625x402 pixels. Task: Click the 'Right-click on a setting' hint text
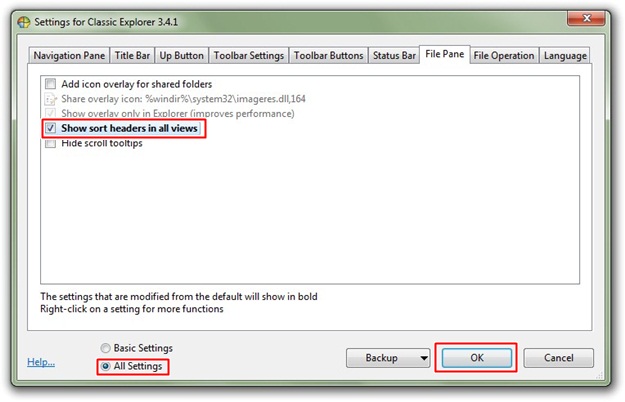(132, 309)
